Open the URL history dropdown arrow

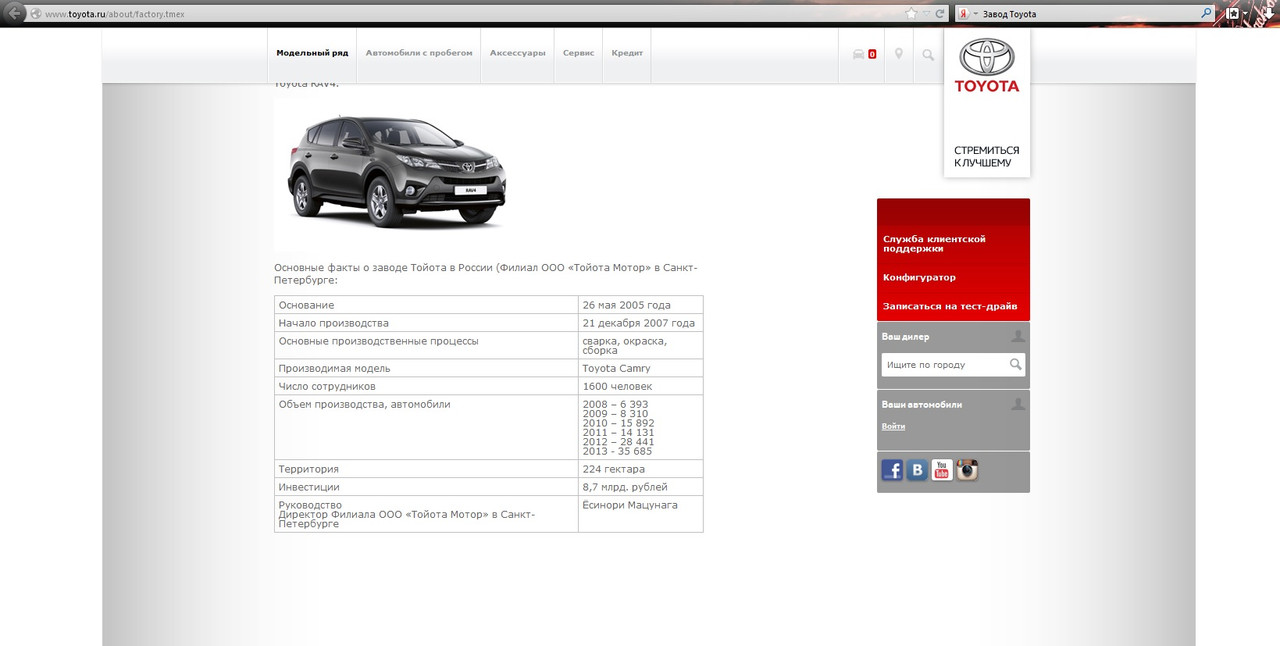[x=926, y=14]
